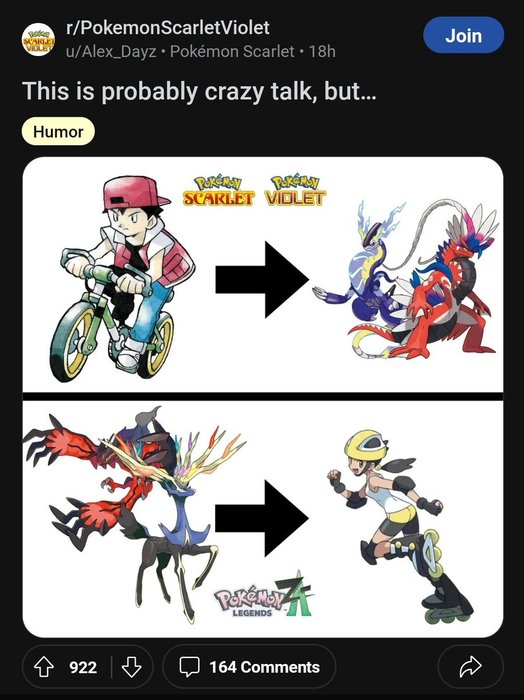Downvote the post
Image resolution: width=524 pixels, height=700 pixels.
coord(131,667)
